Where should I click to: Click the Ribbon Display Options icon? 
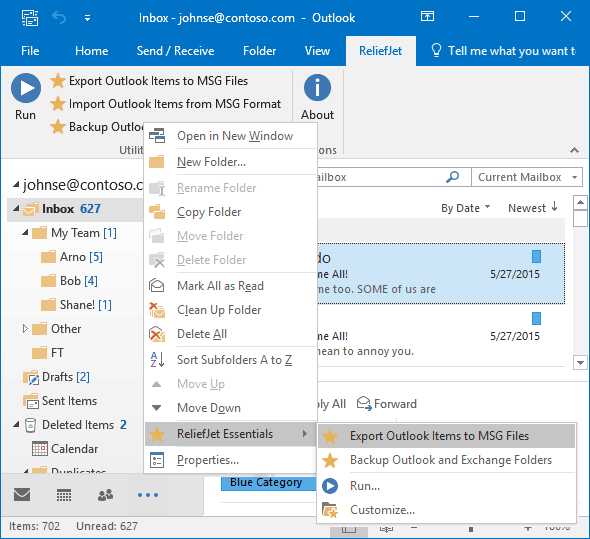(427, 16)
